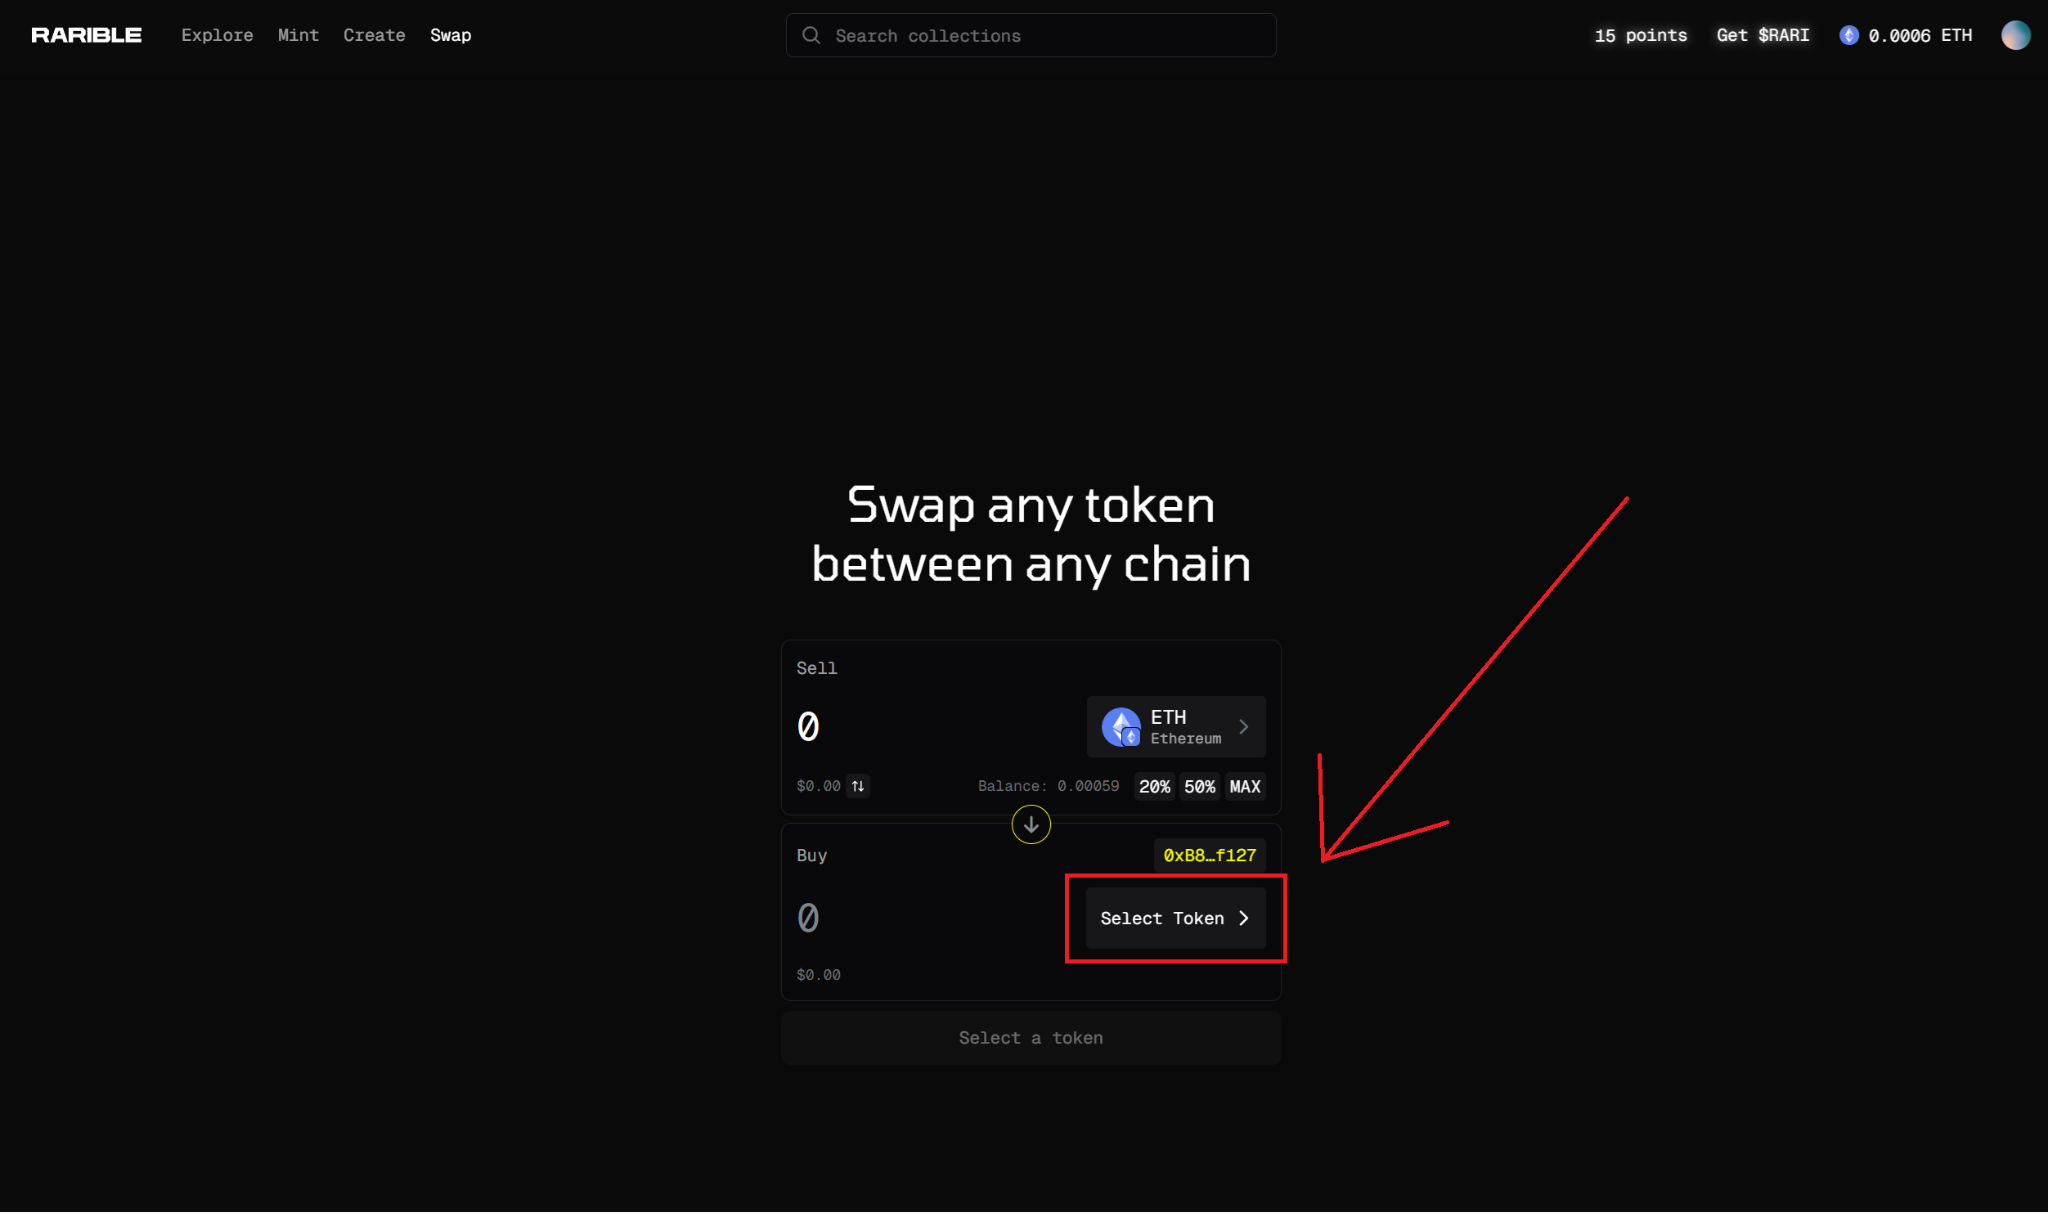Click the search magnifier icon
This screenshot has width=2048, height=1214.
point(811,35)
